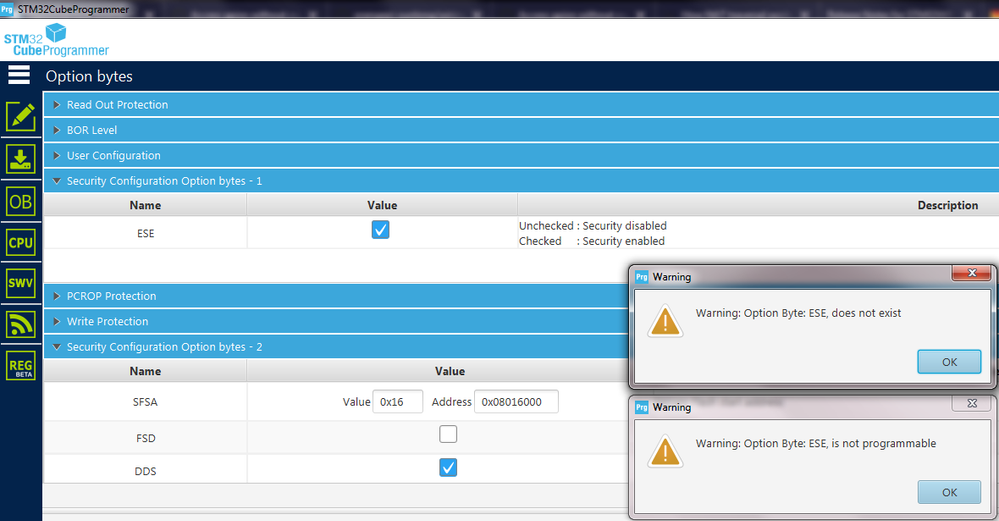Select the OB option bytes icon
Viewport: 999px width, 521px height.
21,202
